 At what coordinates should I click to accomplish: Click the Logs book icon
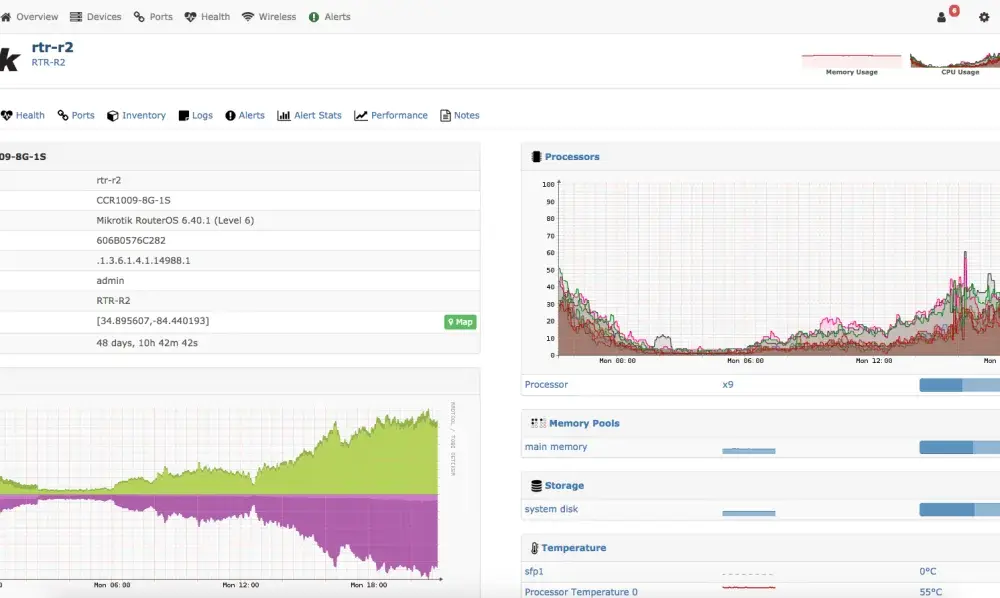coord(184,115)
